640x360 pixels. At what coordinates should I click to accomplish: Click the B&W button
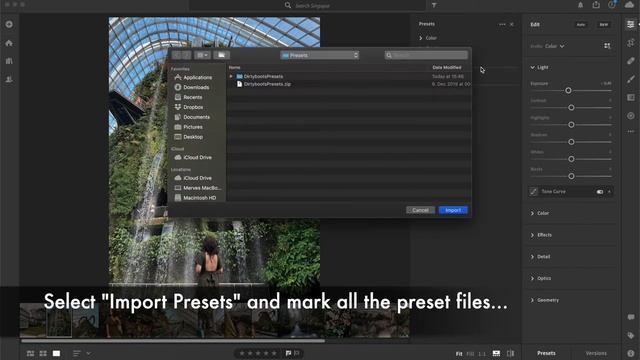point(604,24)
